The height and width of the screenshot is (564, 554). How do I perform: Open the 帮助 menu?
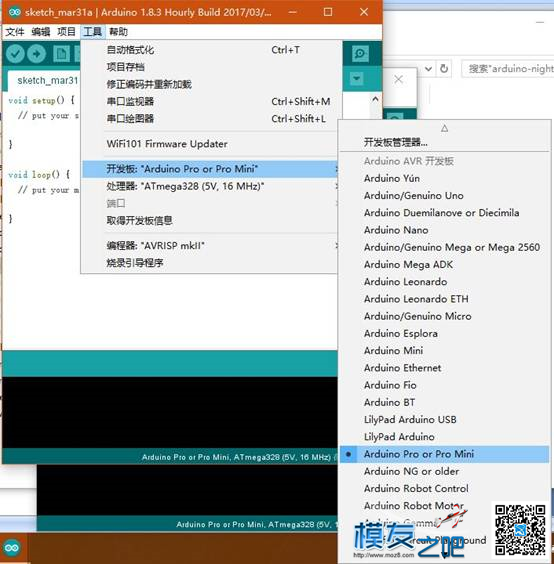pos(118,32)
